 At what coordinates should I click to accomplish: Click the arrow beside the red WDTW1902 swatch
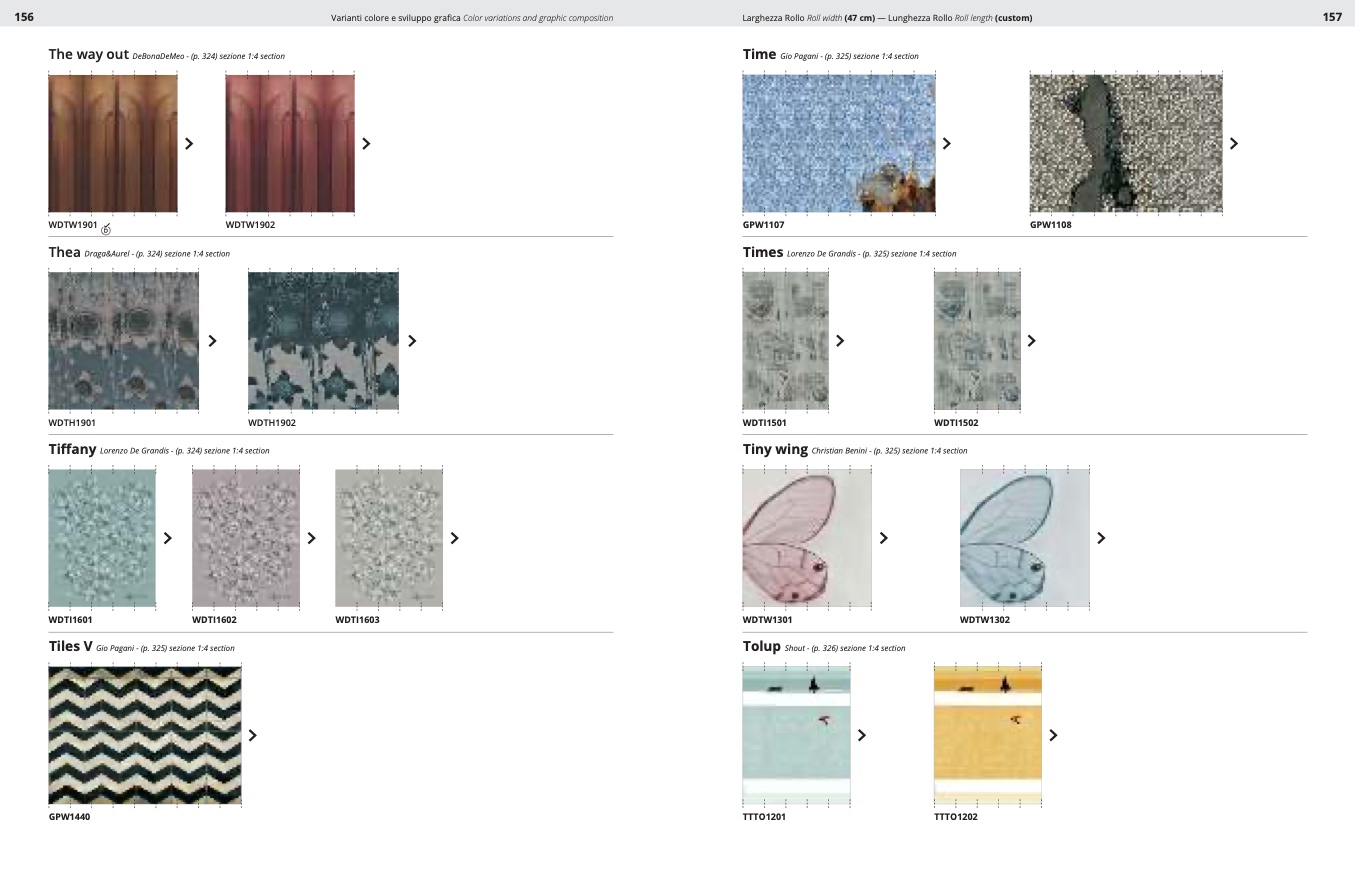tap(366, 143)
